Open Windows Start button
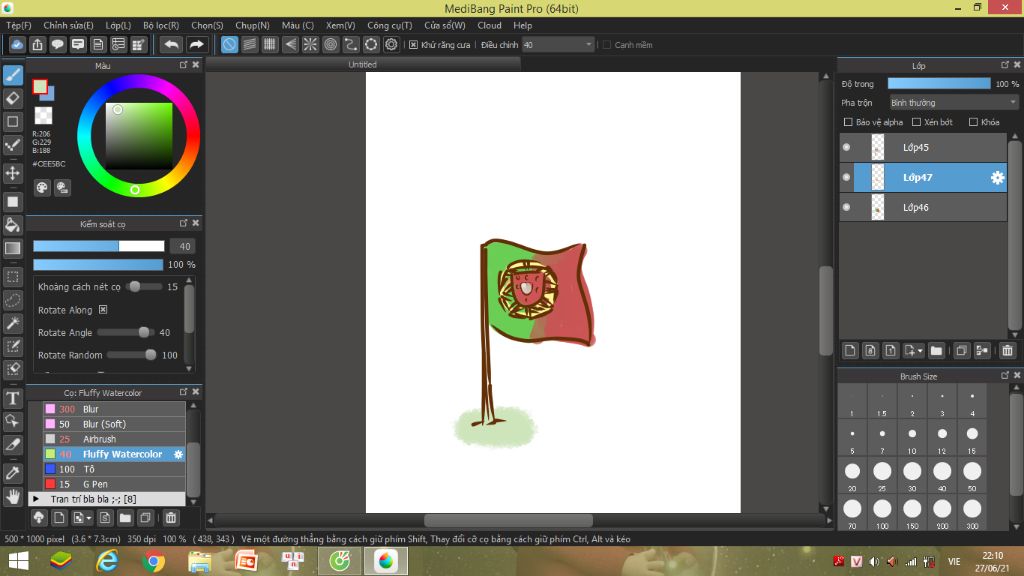1024x576 pixels. click(x=18, y=561)
